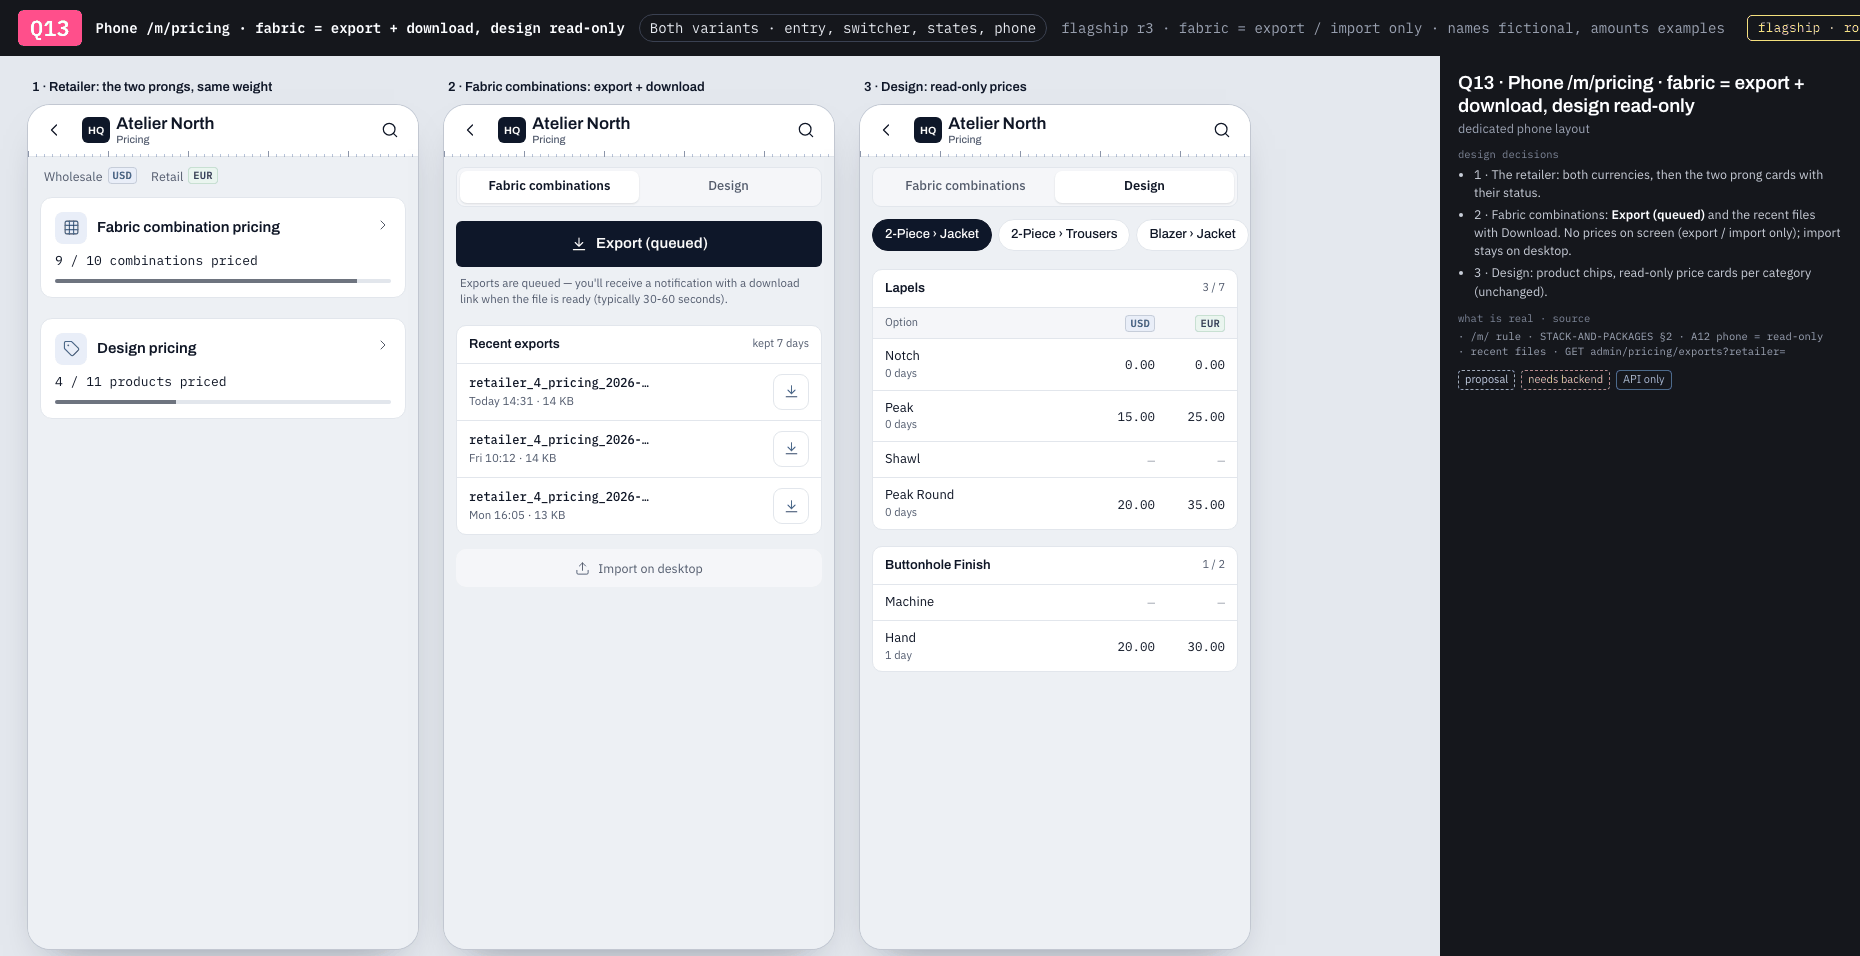Expand Fabric combination pricing chevron
Viewport: 1860px width, 956px height.
click(x=383, y=226)
